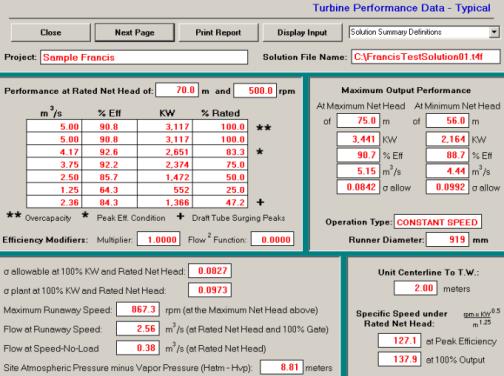Select the maximum net head value 75.0
504x376 pixels.
pos(358,121)
